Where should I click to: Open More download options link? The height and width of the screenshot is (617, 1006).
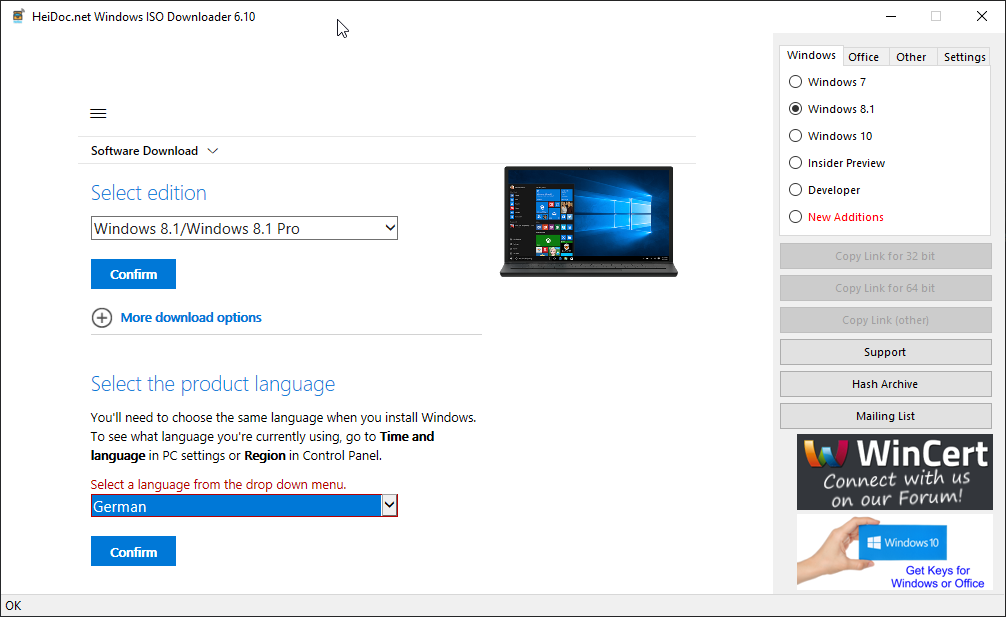[x=191, y=317]
